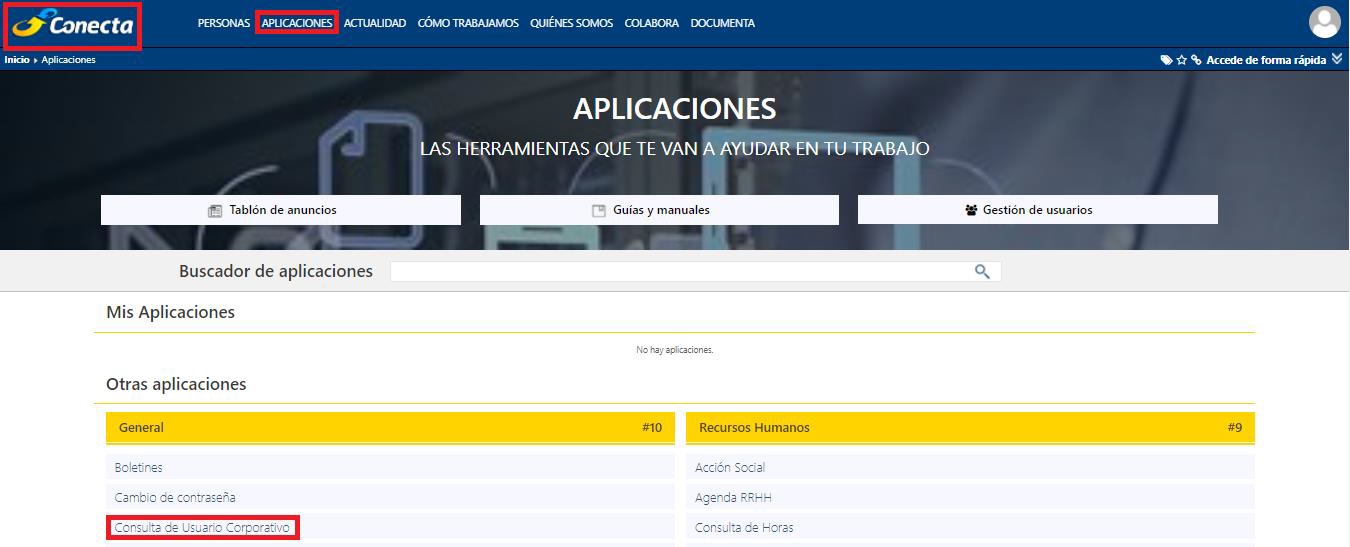The height and width of the screenshot is (547, 1350).
Task: Click the chain links icon
Action: 1196,60
